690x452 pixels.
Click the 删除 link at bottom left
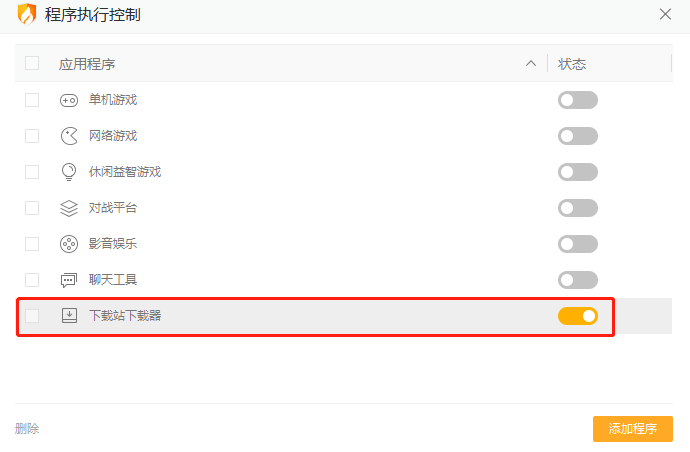pyautogui.click(x=27, y=429)
